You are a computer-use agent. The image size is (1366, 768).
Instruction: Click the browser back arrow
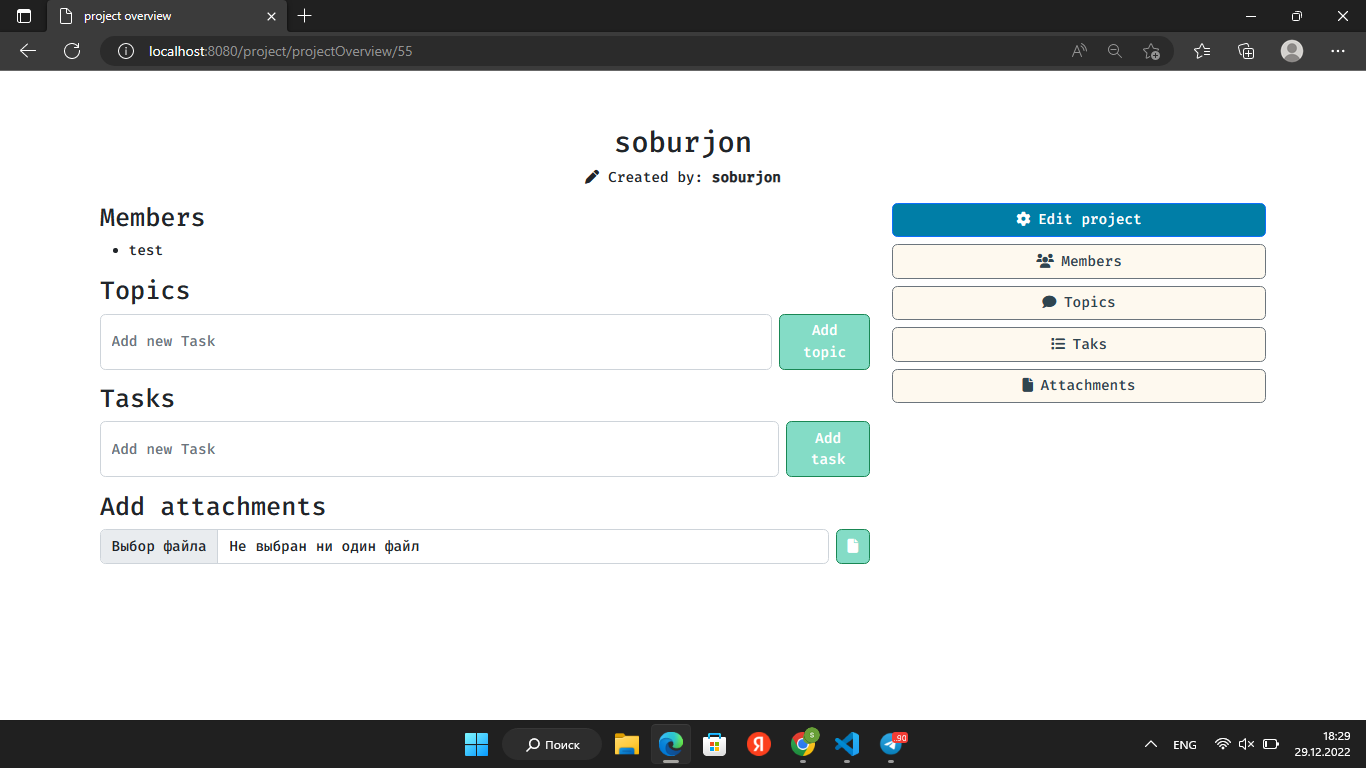[x=28, y=51]
